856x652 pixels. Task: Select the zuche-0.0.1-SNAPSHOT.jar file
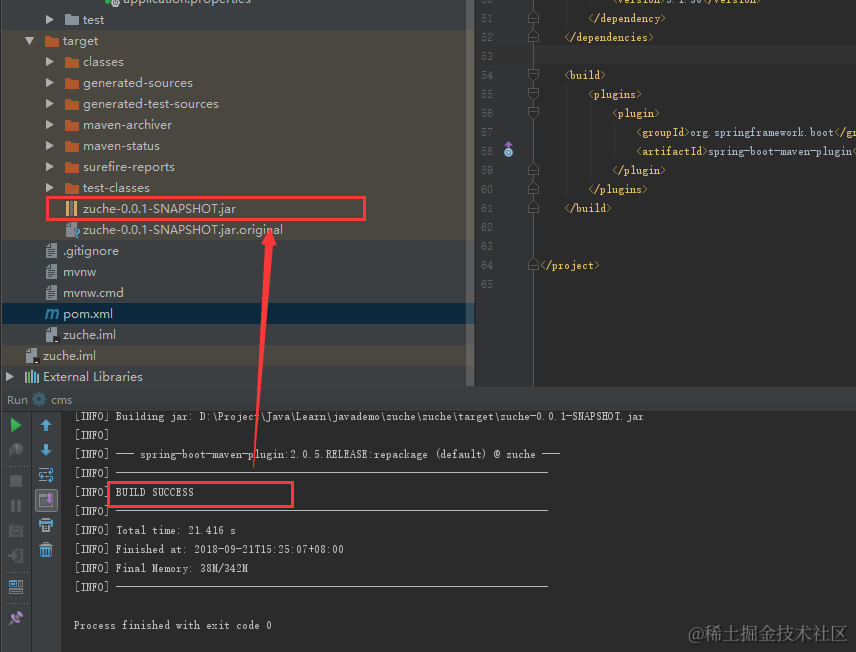[x=160, y=208]
